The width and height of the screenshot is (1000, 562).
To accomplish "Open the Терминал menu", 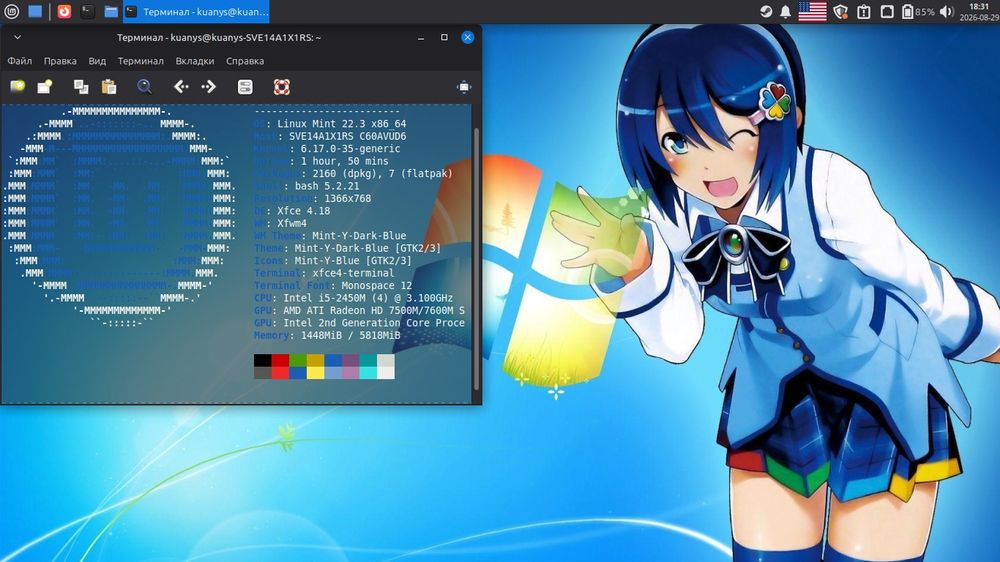I will 140,61.
